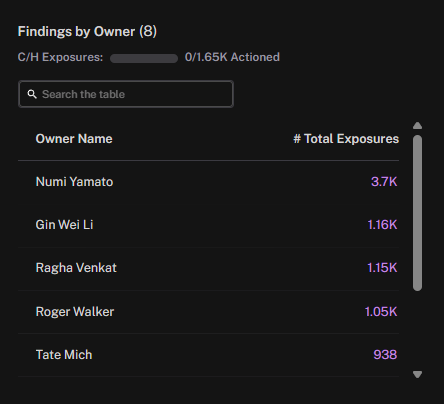The width and height of the screenshot is (444, 404).
Task: Click the table scrollbar thumb
Action: click(417, 213)
